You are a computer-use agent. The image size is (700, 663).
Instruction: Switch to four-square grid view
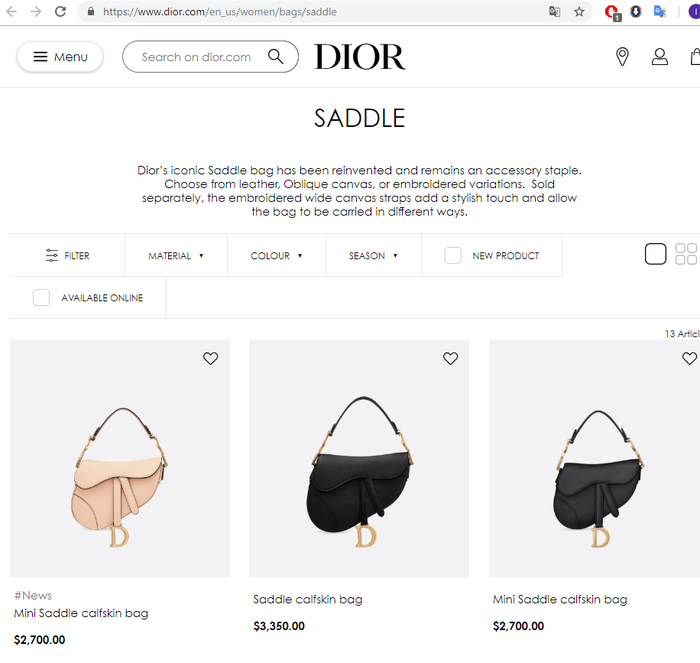click(686, 254)
